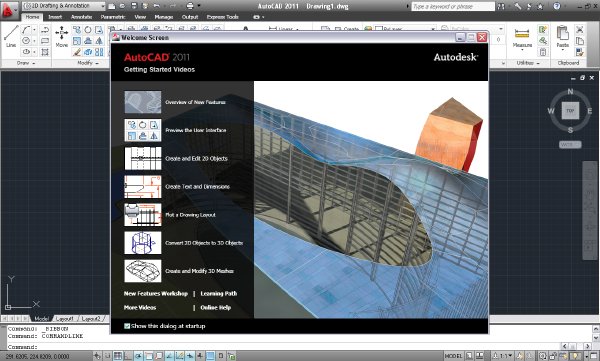The image size is (600, 361).
Task: Toggle the grid display status bar button
Action: tap(118, 356)
